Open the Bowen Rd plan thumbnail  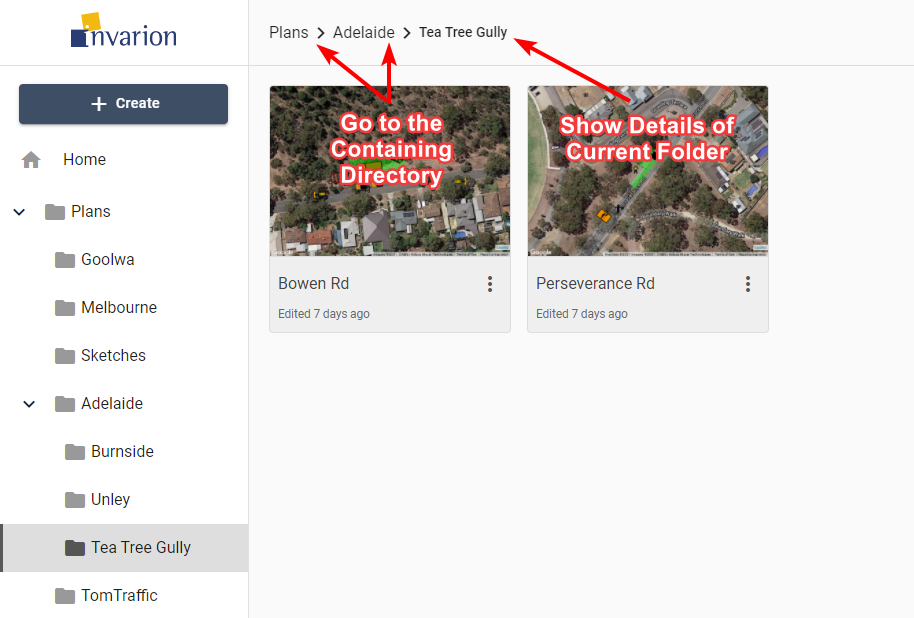click(x=390, y=171)
